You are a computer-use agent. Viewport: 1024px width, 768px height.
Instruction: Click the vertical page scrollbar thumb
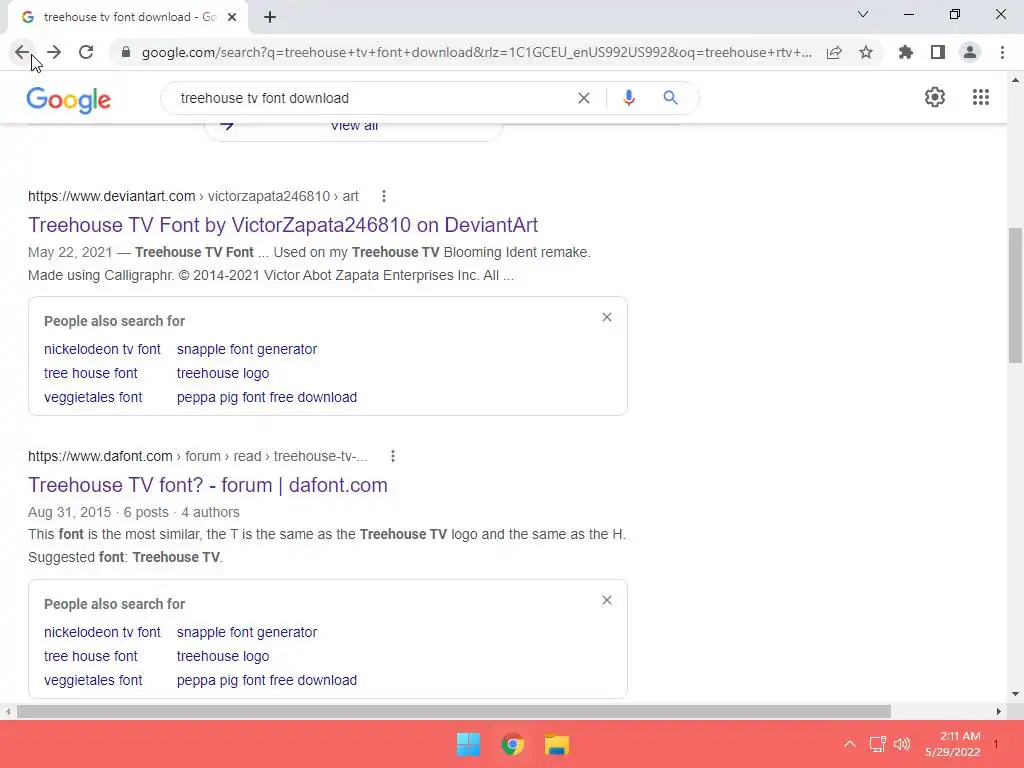[x=1015, y=295]
